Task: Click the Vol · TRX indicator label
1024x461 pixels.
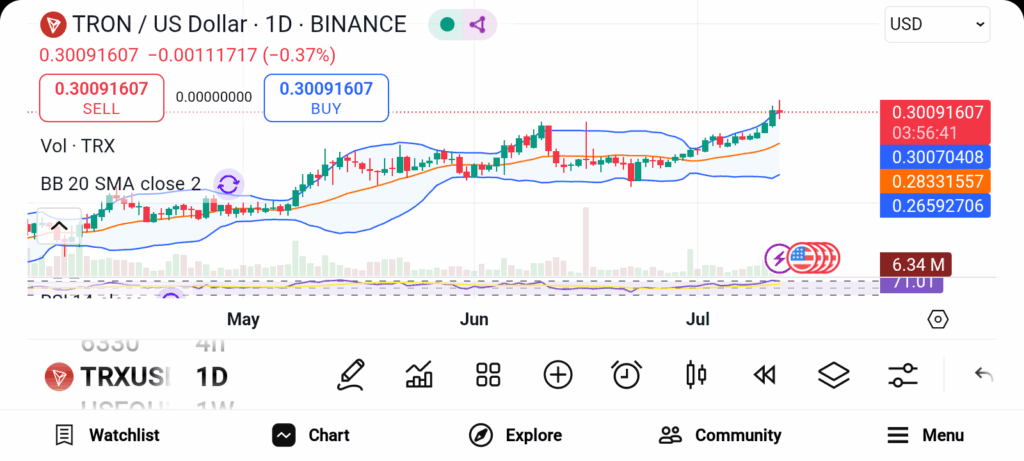Action: pyautogui.click(x=77, y=146)
